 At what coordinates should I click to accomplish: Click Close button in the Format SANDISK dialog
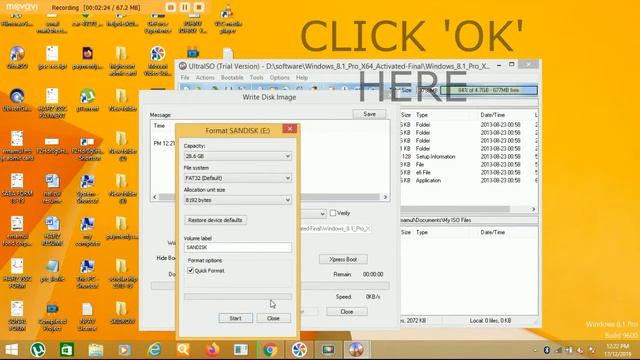273,318
